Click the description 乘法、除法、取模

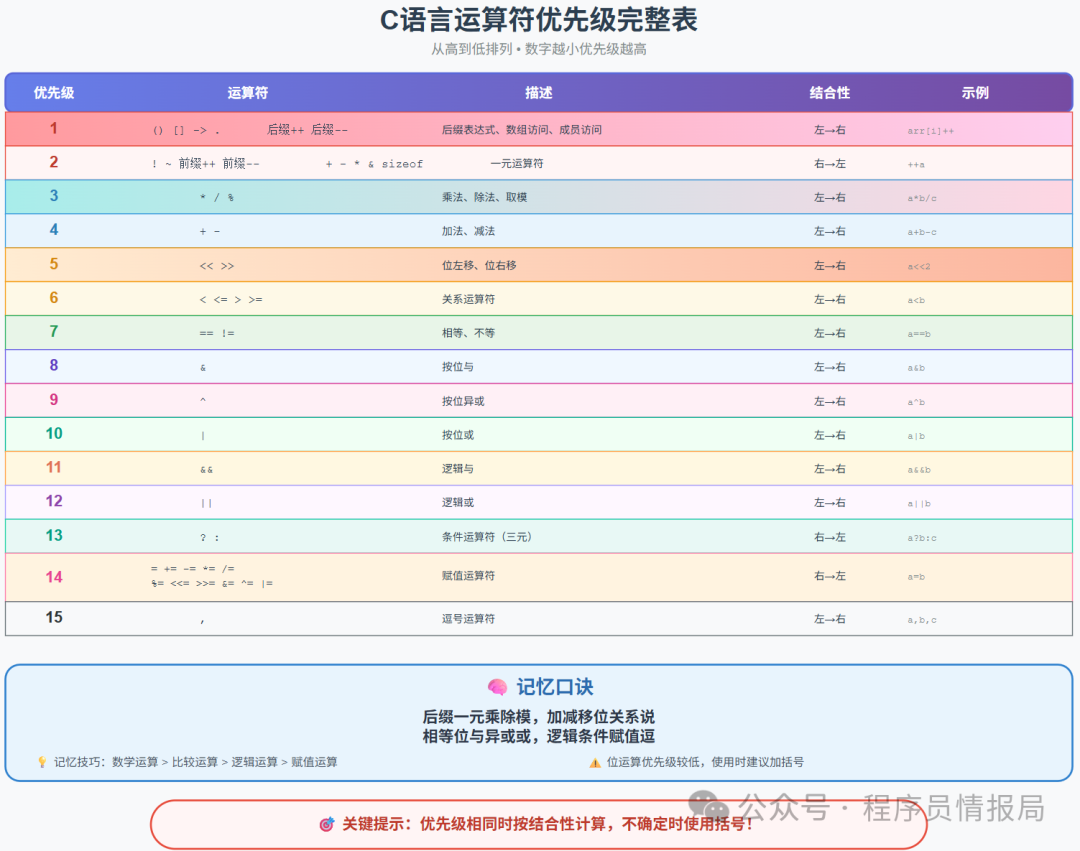pyautogui.click(x=484, y=197)
